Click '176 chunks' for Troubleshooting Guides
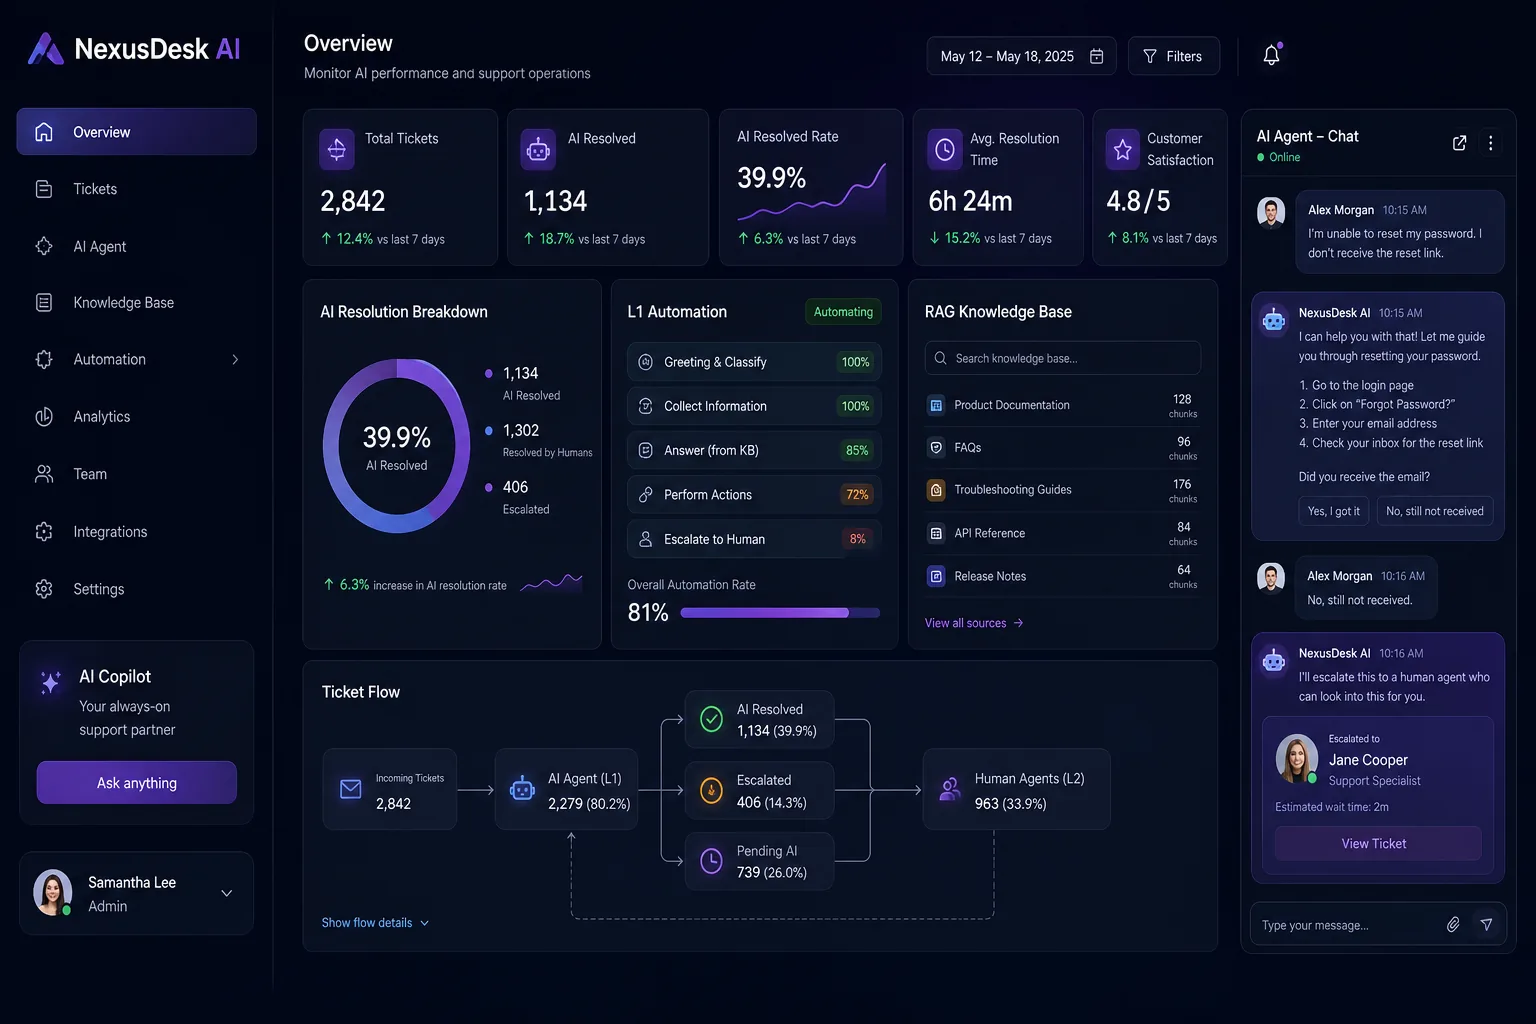This screenshot has height=1024, width=1536. coord(1182,490)
